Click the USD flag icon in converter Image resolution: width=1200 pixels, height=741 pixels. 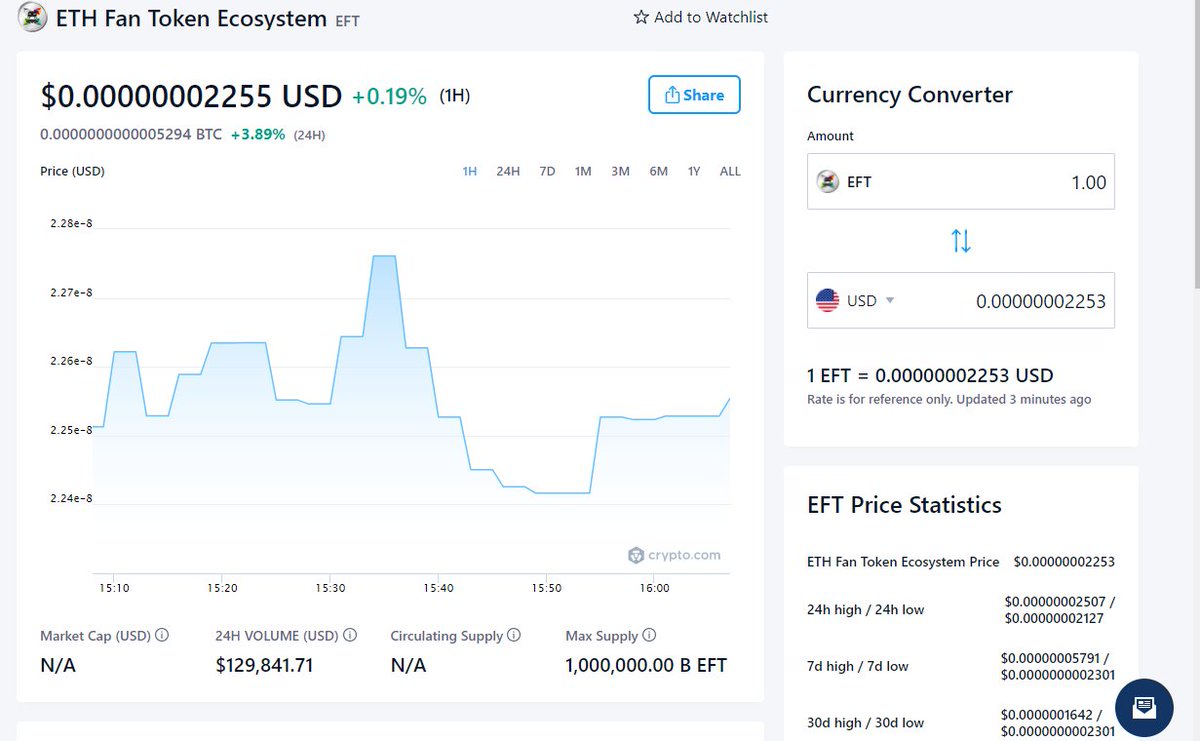(x=828, y=300)
